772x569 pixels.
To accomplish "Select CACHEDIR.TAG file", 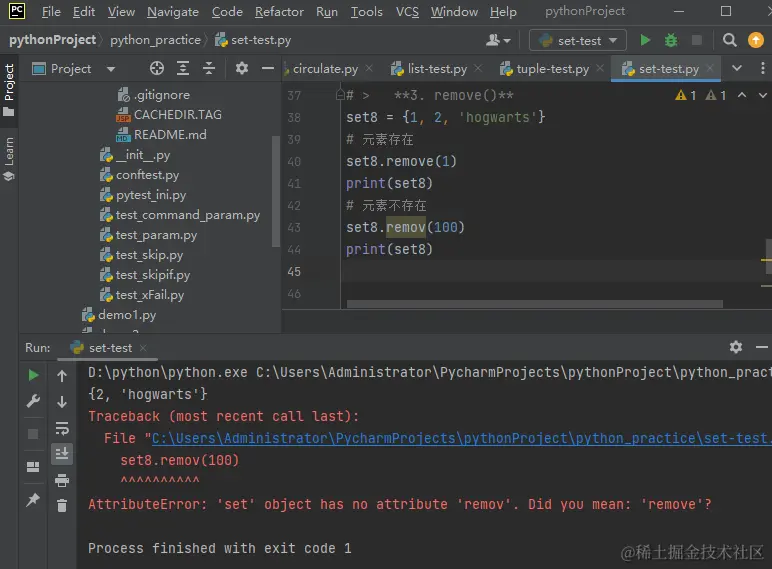I will click(x=169, y=115).
